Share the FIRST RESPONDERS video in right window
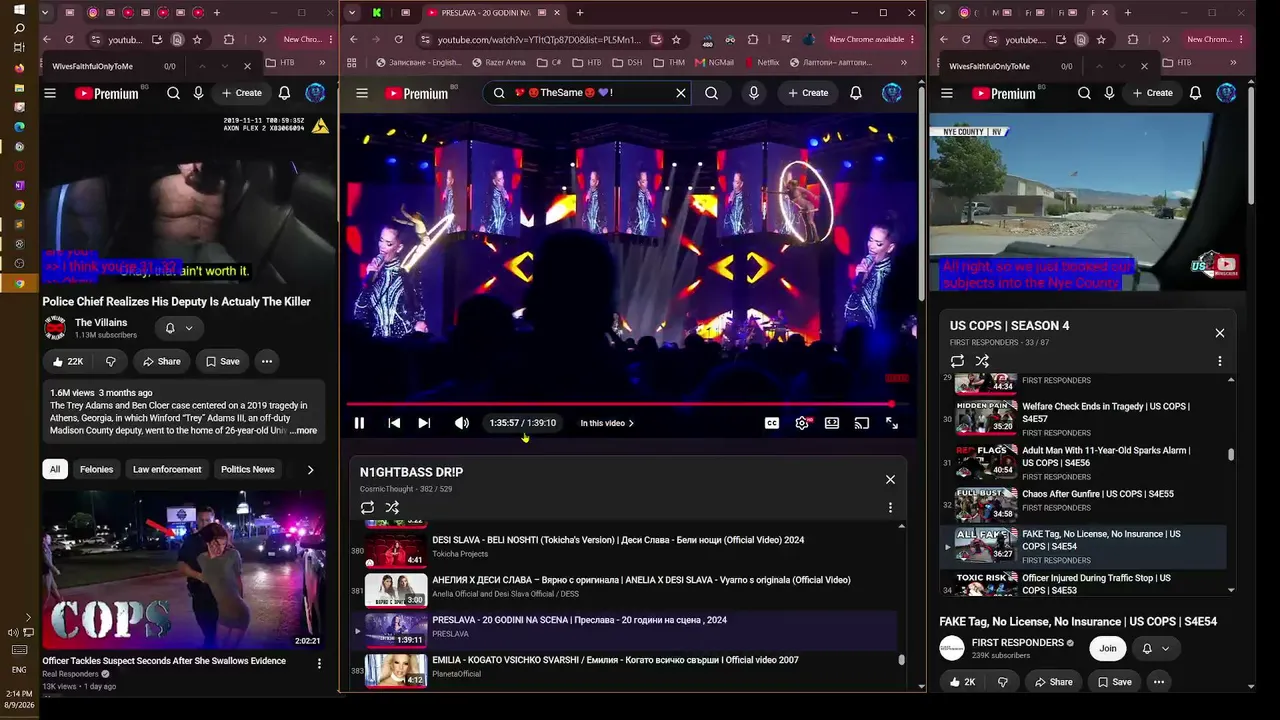The height and width of the screenshot is (720, 1280). (x=1053, y=682)
